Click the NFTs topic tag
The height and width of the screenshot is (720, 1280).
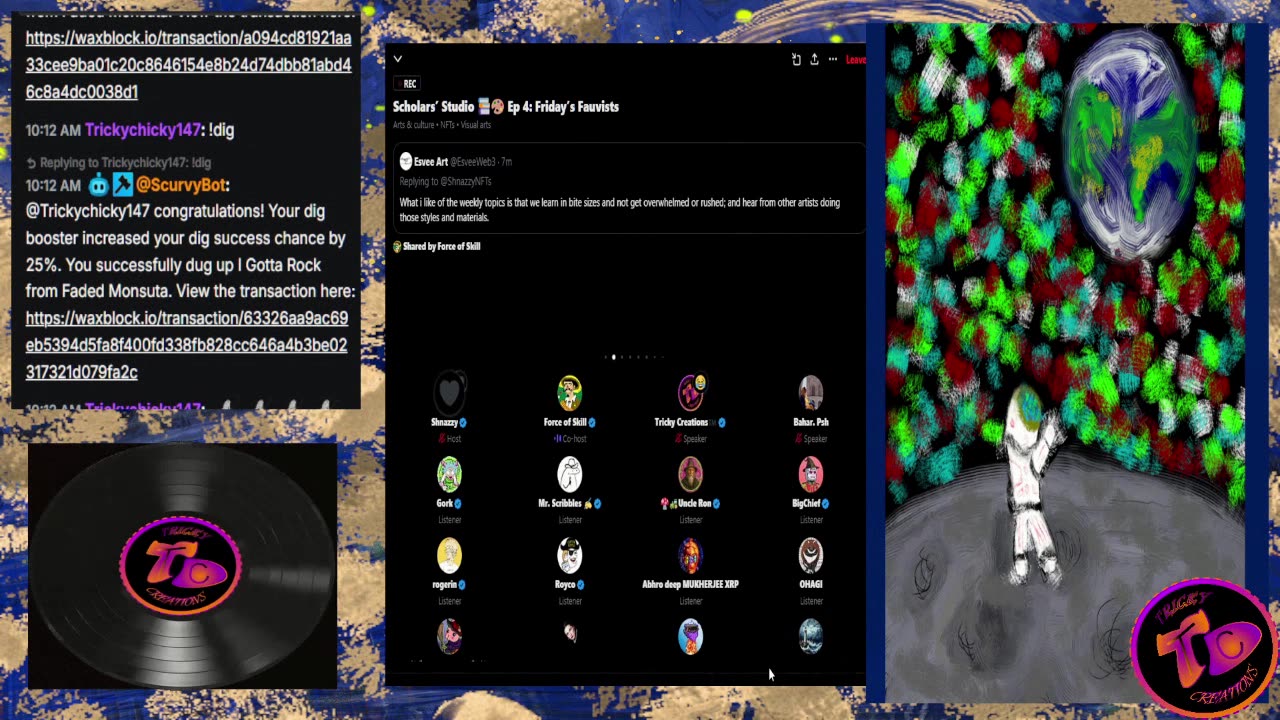coord(447,125)
